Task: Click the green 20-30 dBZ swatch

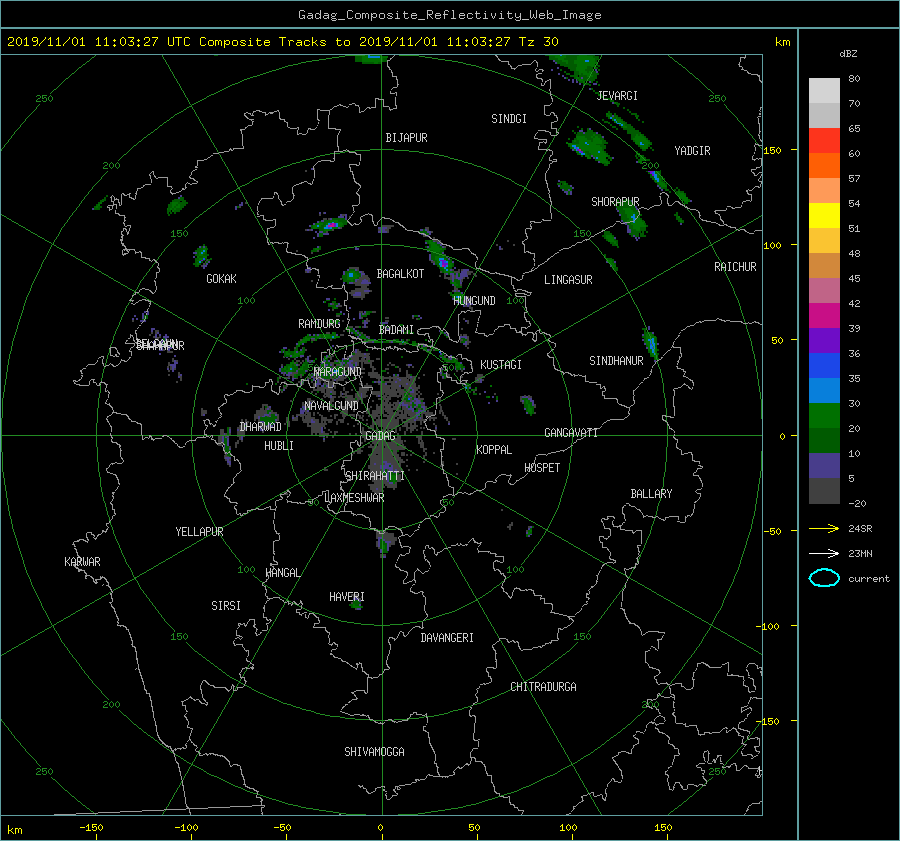Action: point(824,416)
